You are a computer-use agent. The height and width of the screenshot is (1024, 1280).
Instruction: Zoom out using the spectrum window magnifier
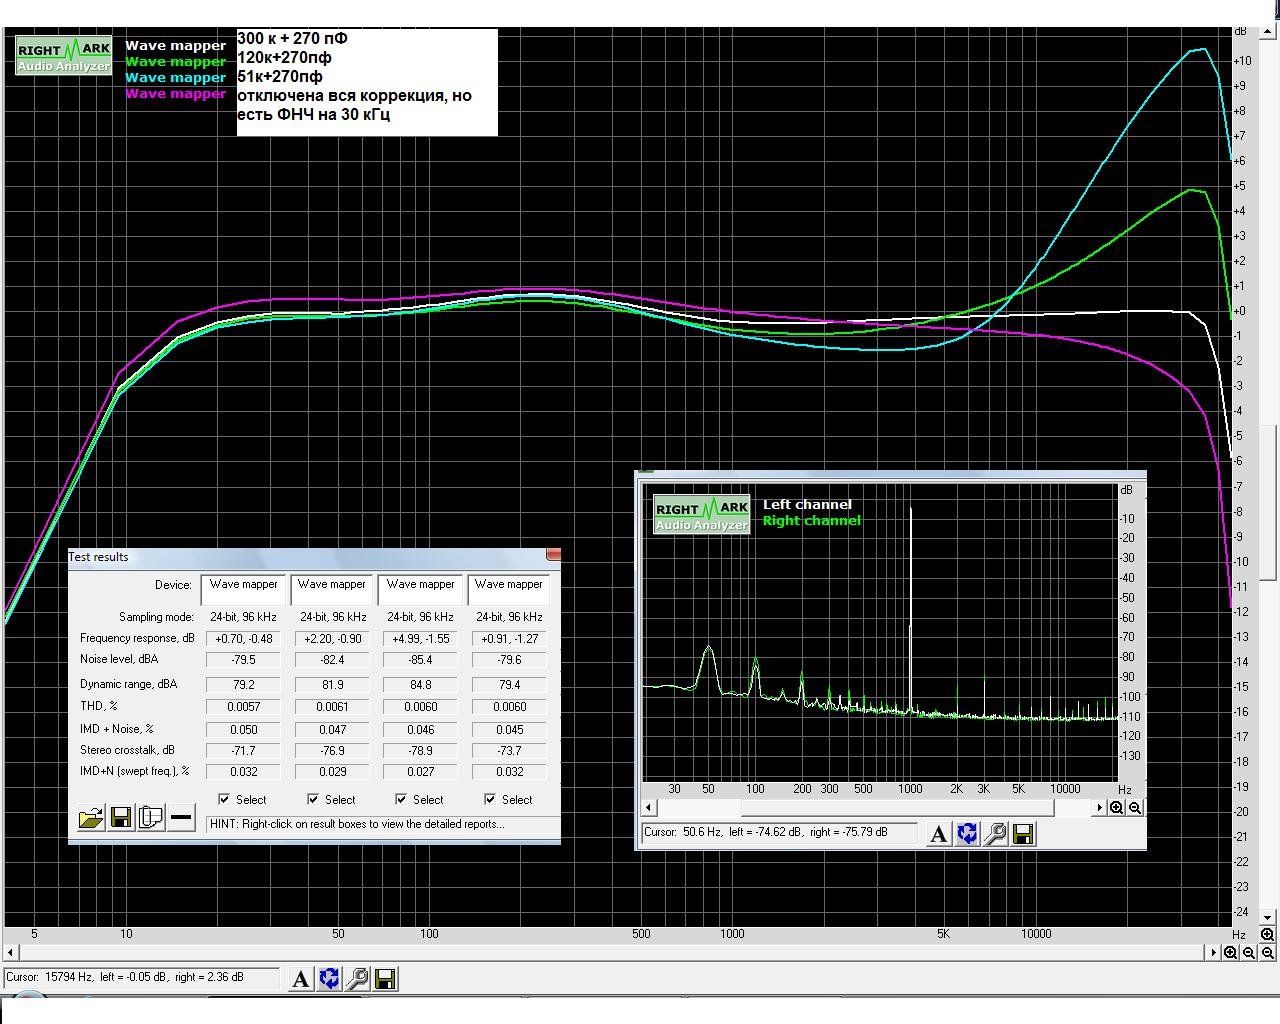[1135, 808]
